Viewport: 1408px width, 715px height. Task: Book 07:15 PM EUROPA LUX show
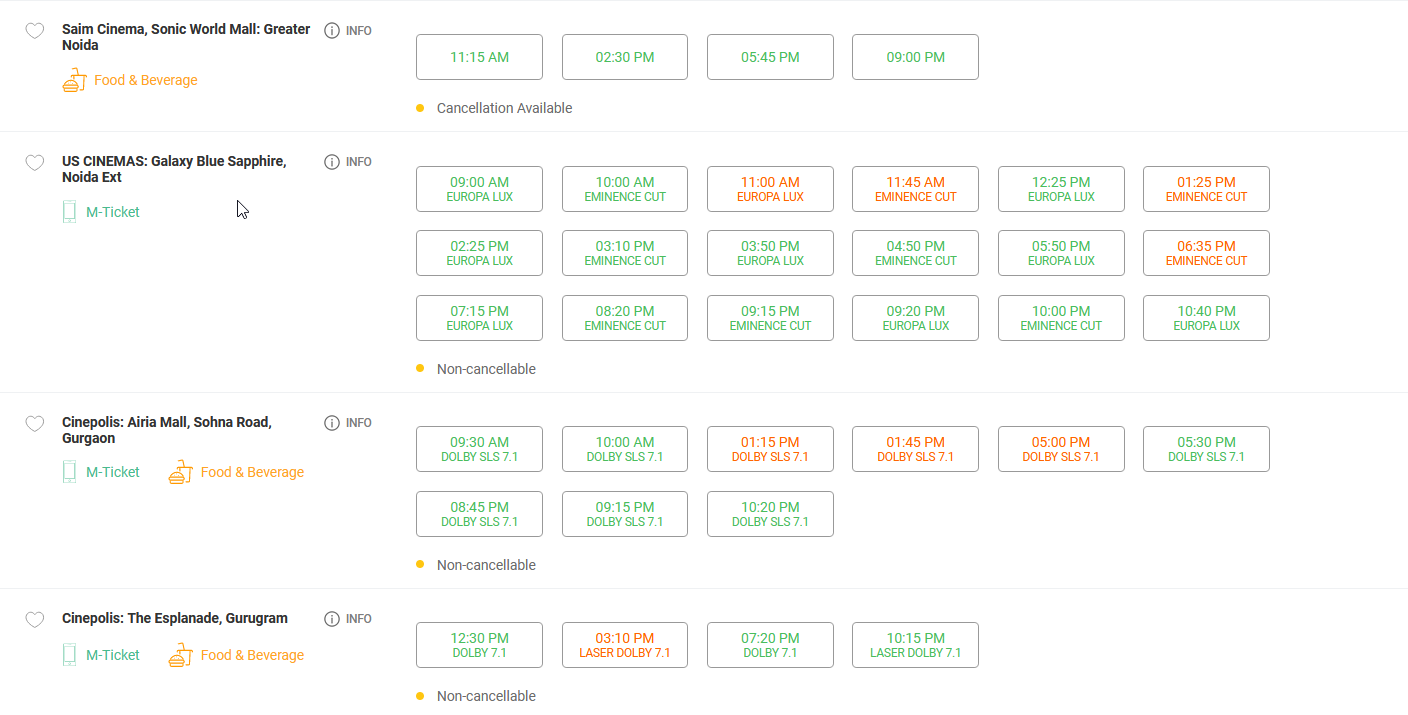479,318
